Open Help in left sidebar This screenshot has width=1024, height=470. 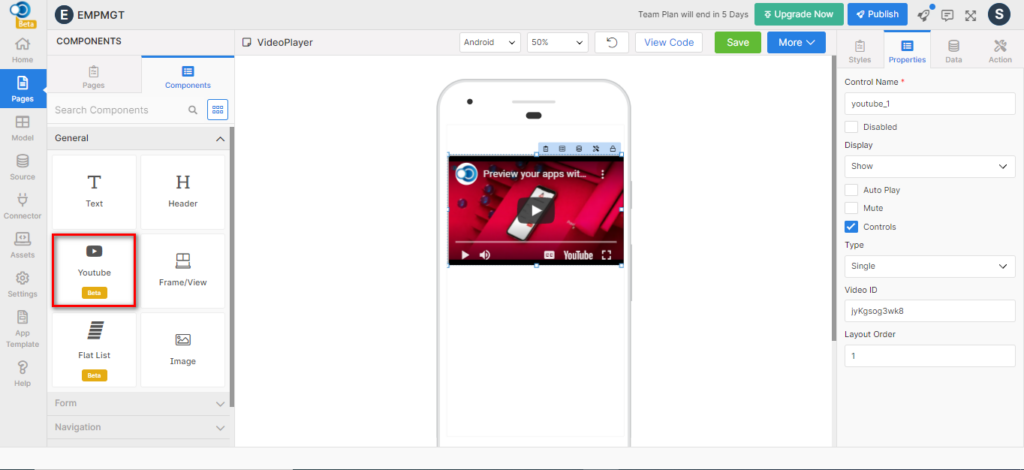pos(22,374)
